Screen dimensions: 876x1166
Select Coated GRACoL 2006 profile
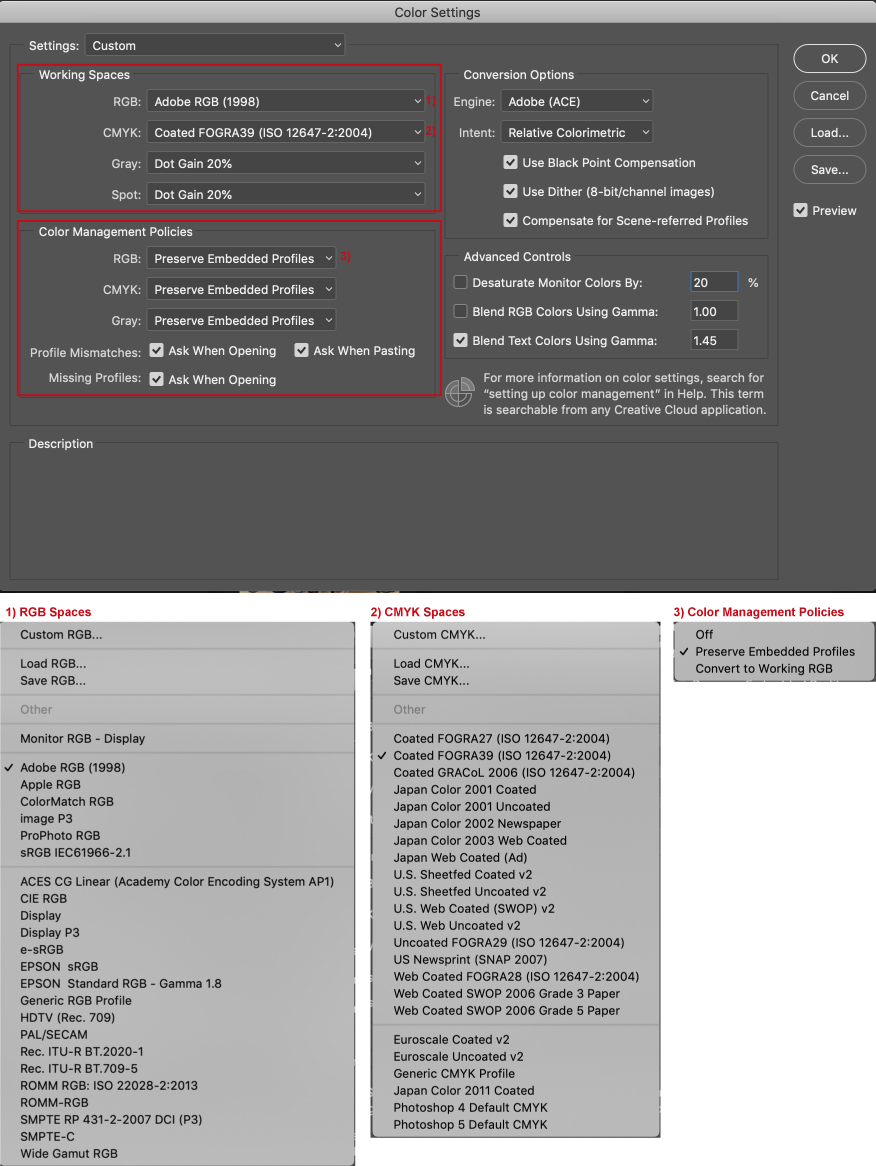(515, 773)
